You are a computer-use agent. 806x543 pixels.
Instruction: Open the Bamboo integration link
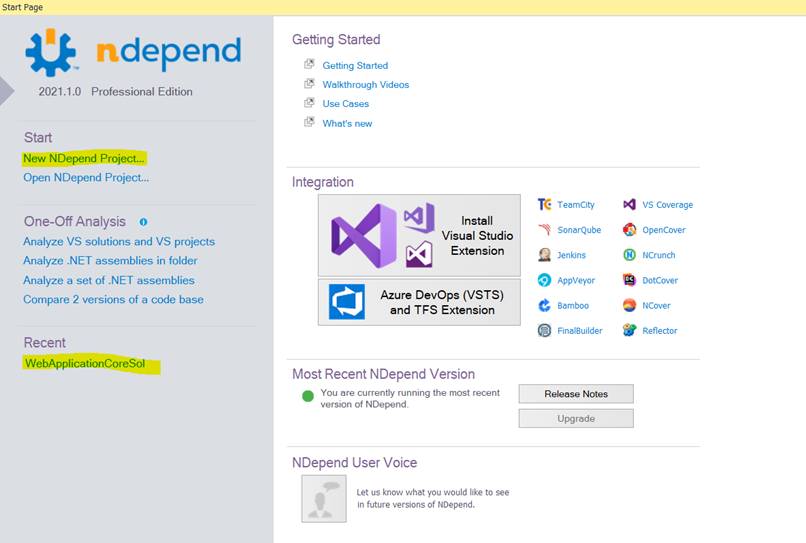(x=573, y=305)
